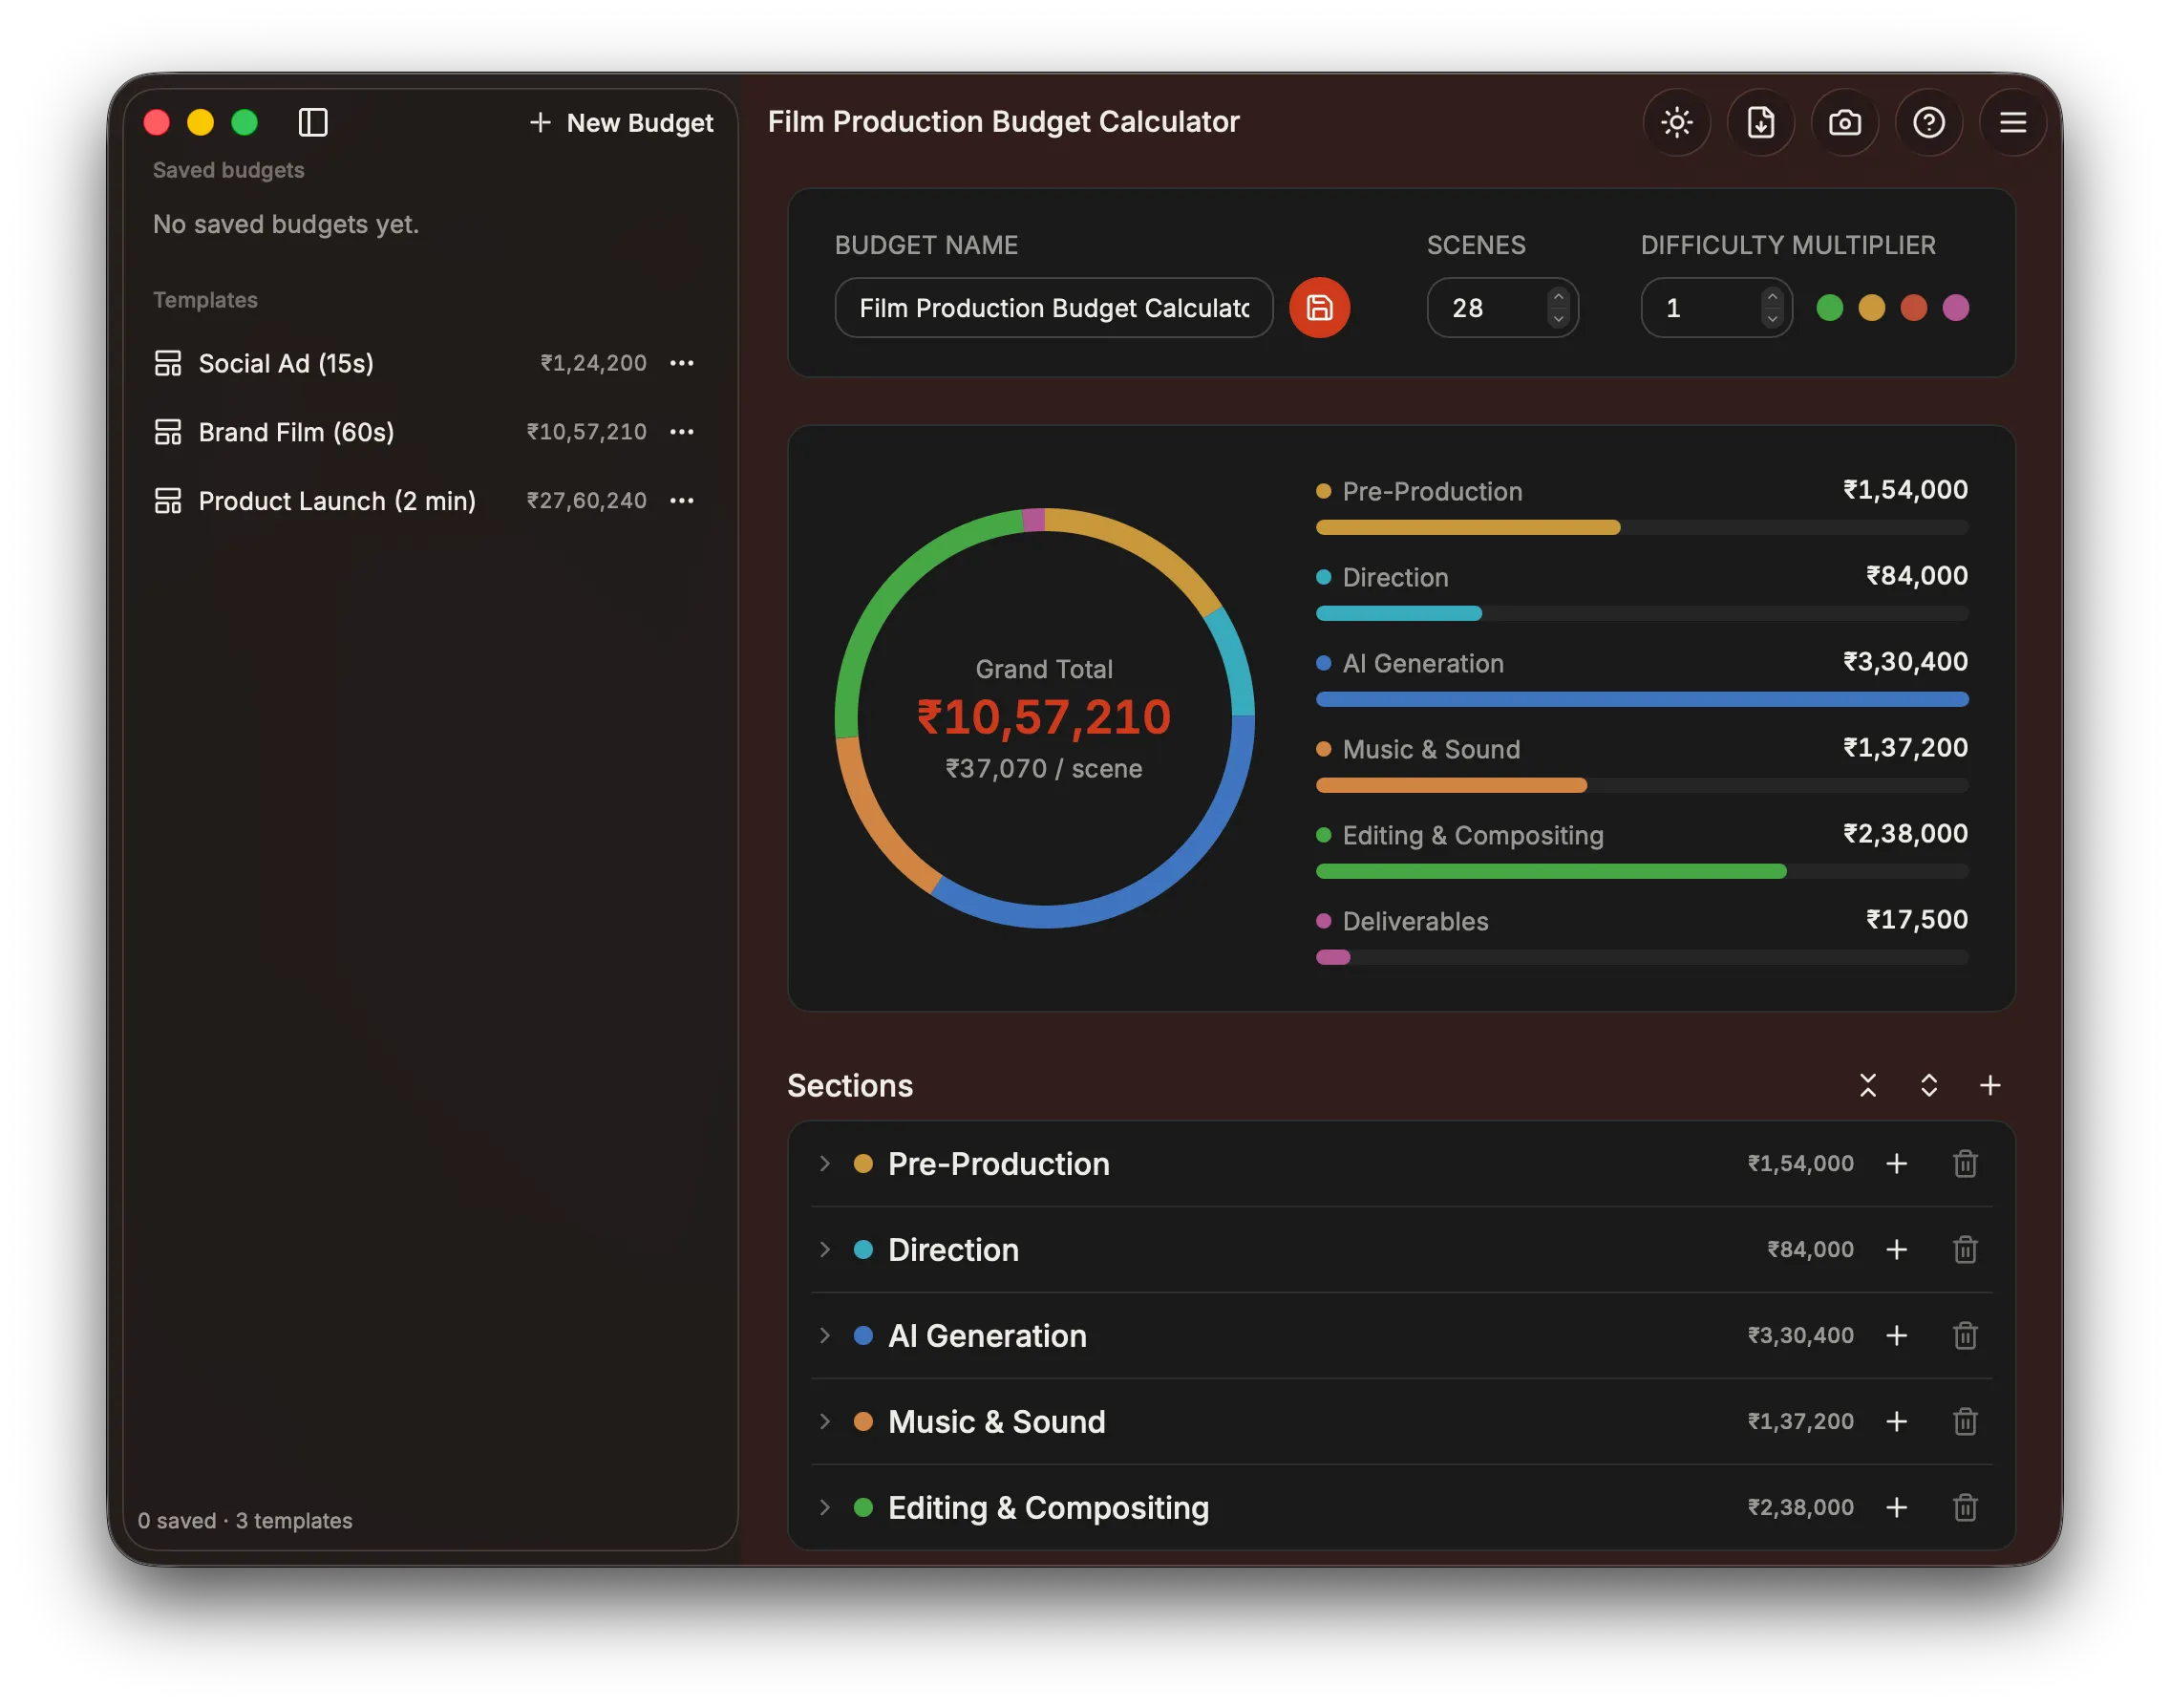Add an item to the AI Generation section
The image size is (2170, 1708).
coord(1897,1336)
